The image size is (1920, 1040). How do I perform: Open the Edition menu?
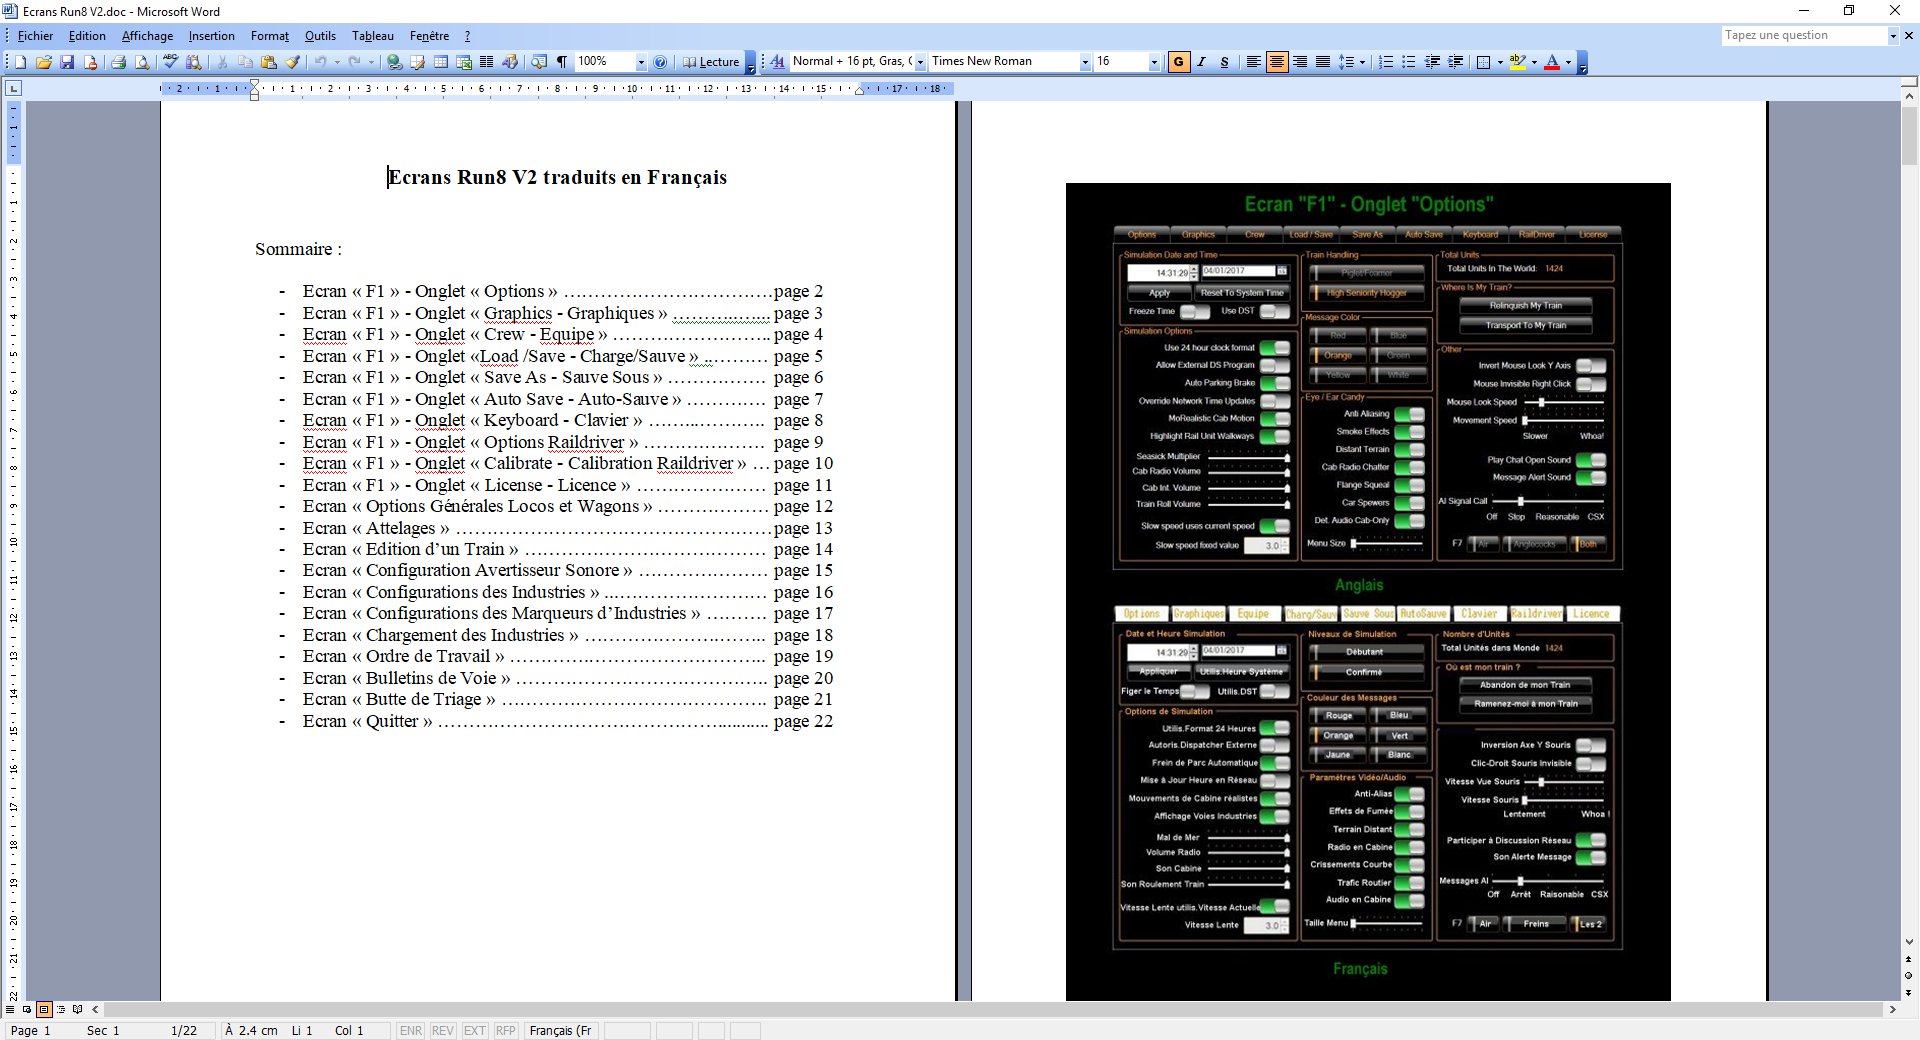87,36
